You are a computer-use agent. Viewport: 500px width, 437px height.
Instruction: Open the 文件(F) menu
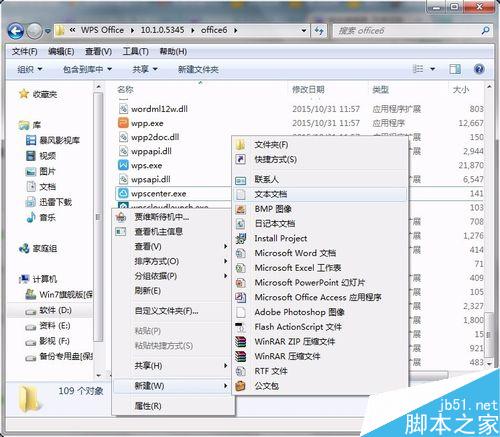click(25, 52)
